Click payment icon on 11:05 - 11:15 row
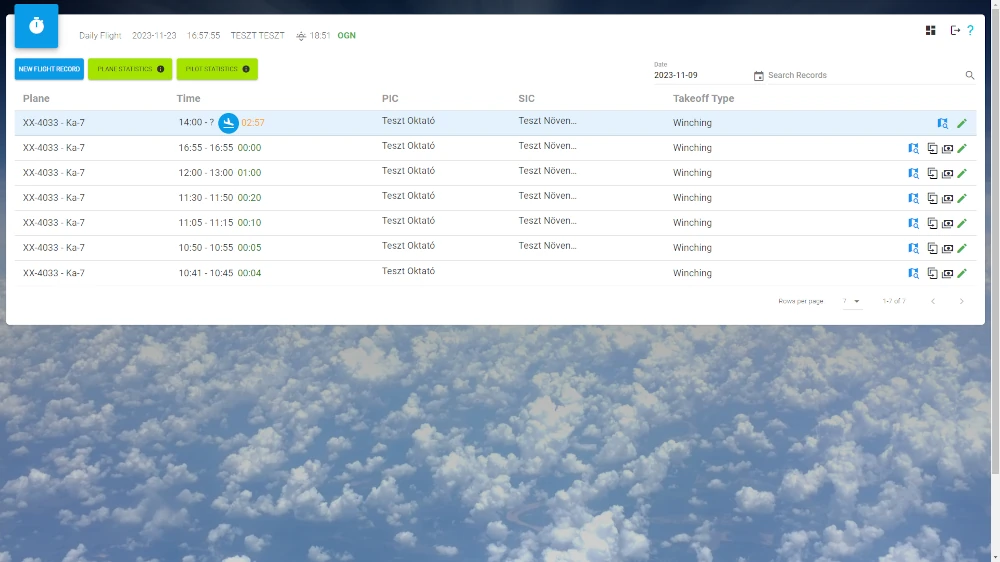 click(947, 223)
